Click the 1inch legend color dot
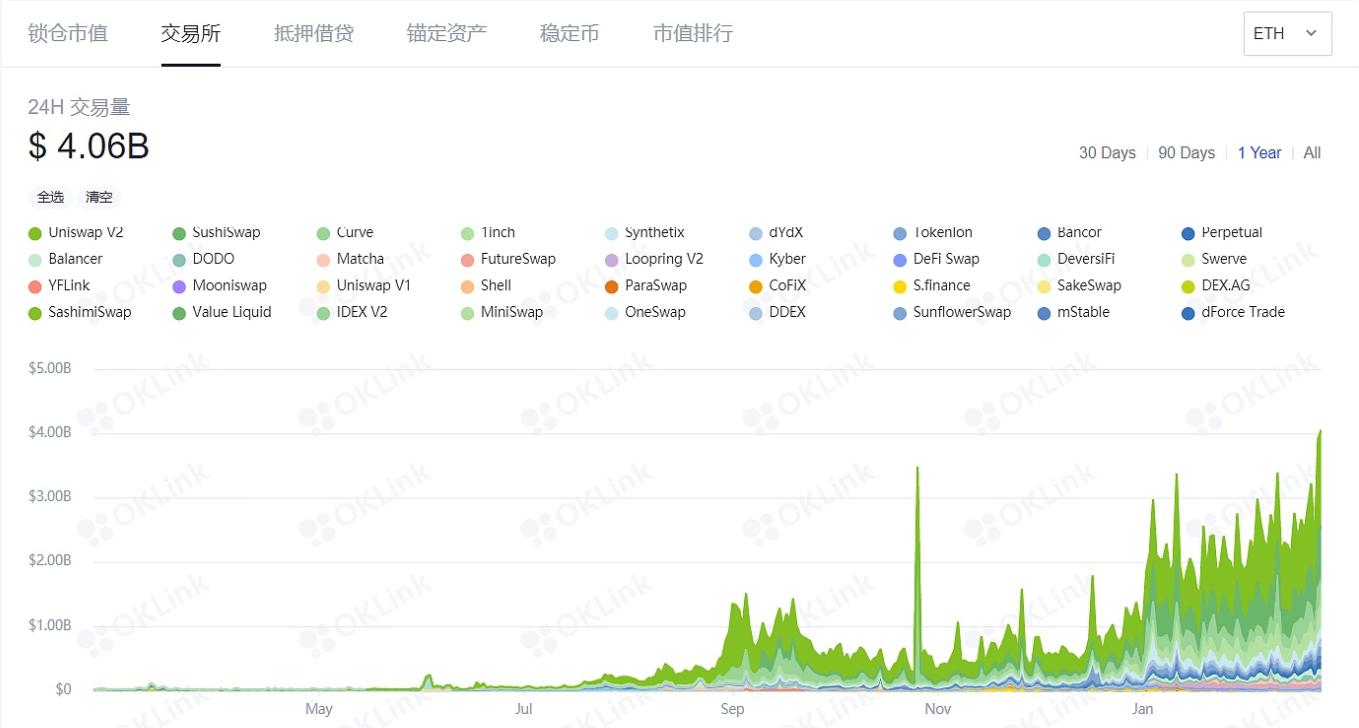This screenshot has height=728, width=1359. pyautogui.click(x=467, y=233)
